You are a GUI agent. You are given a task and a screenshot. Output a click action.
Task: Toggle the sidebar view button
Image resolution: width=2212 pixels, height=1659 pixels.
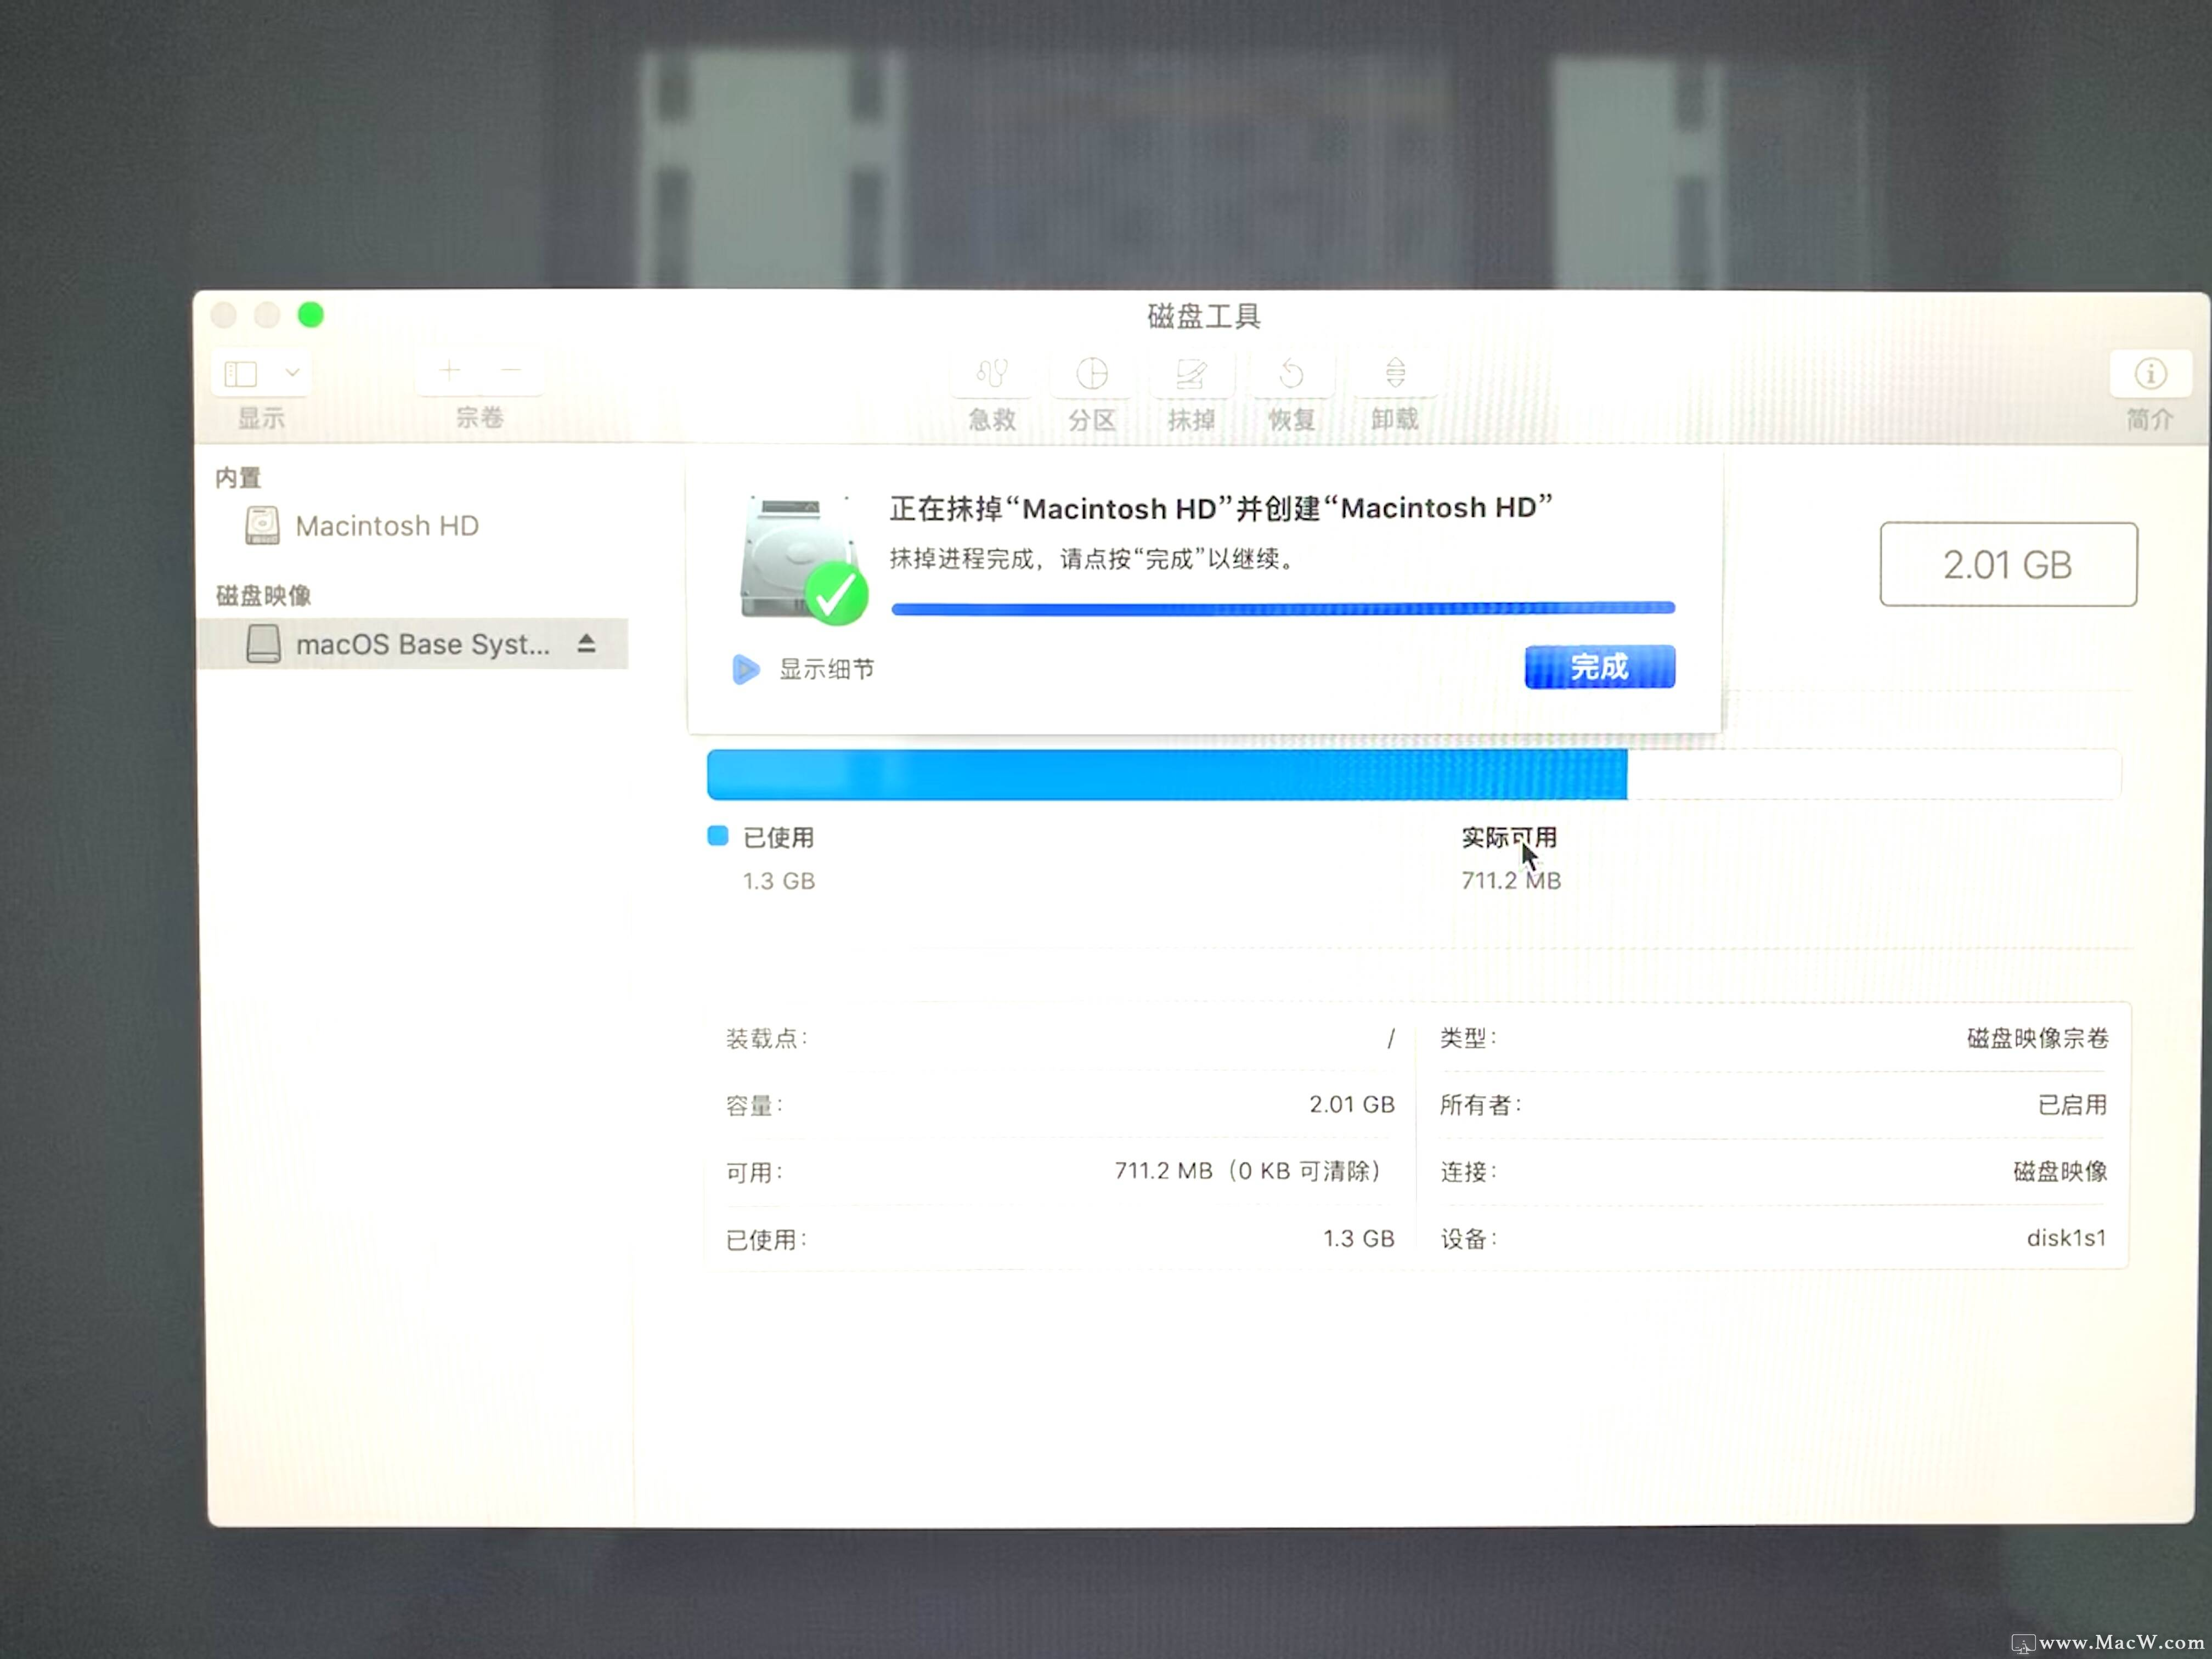241,374
